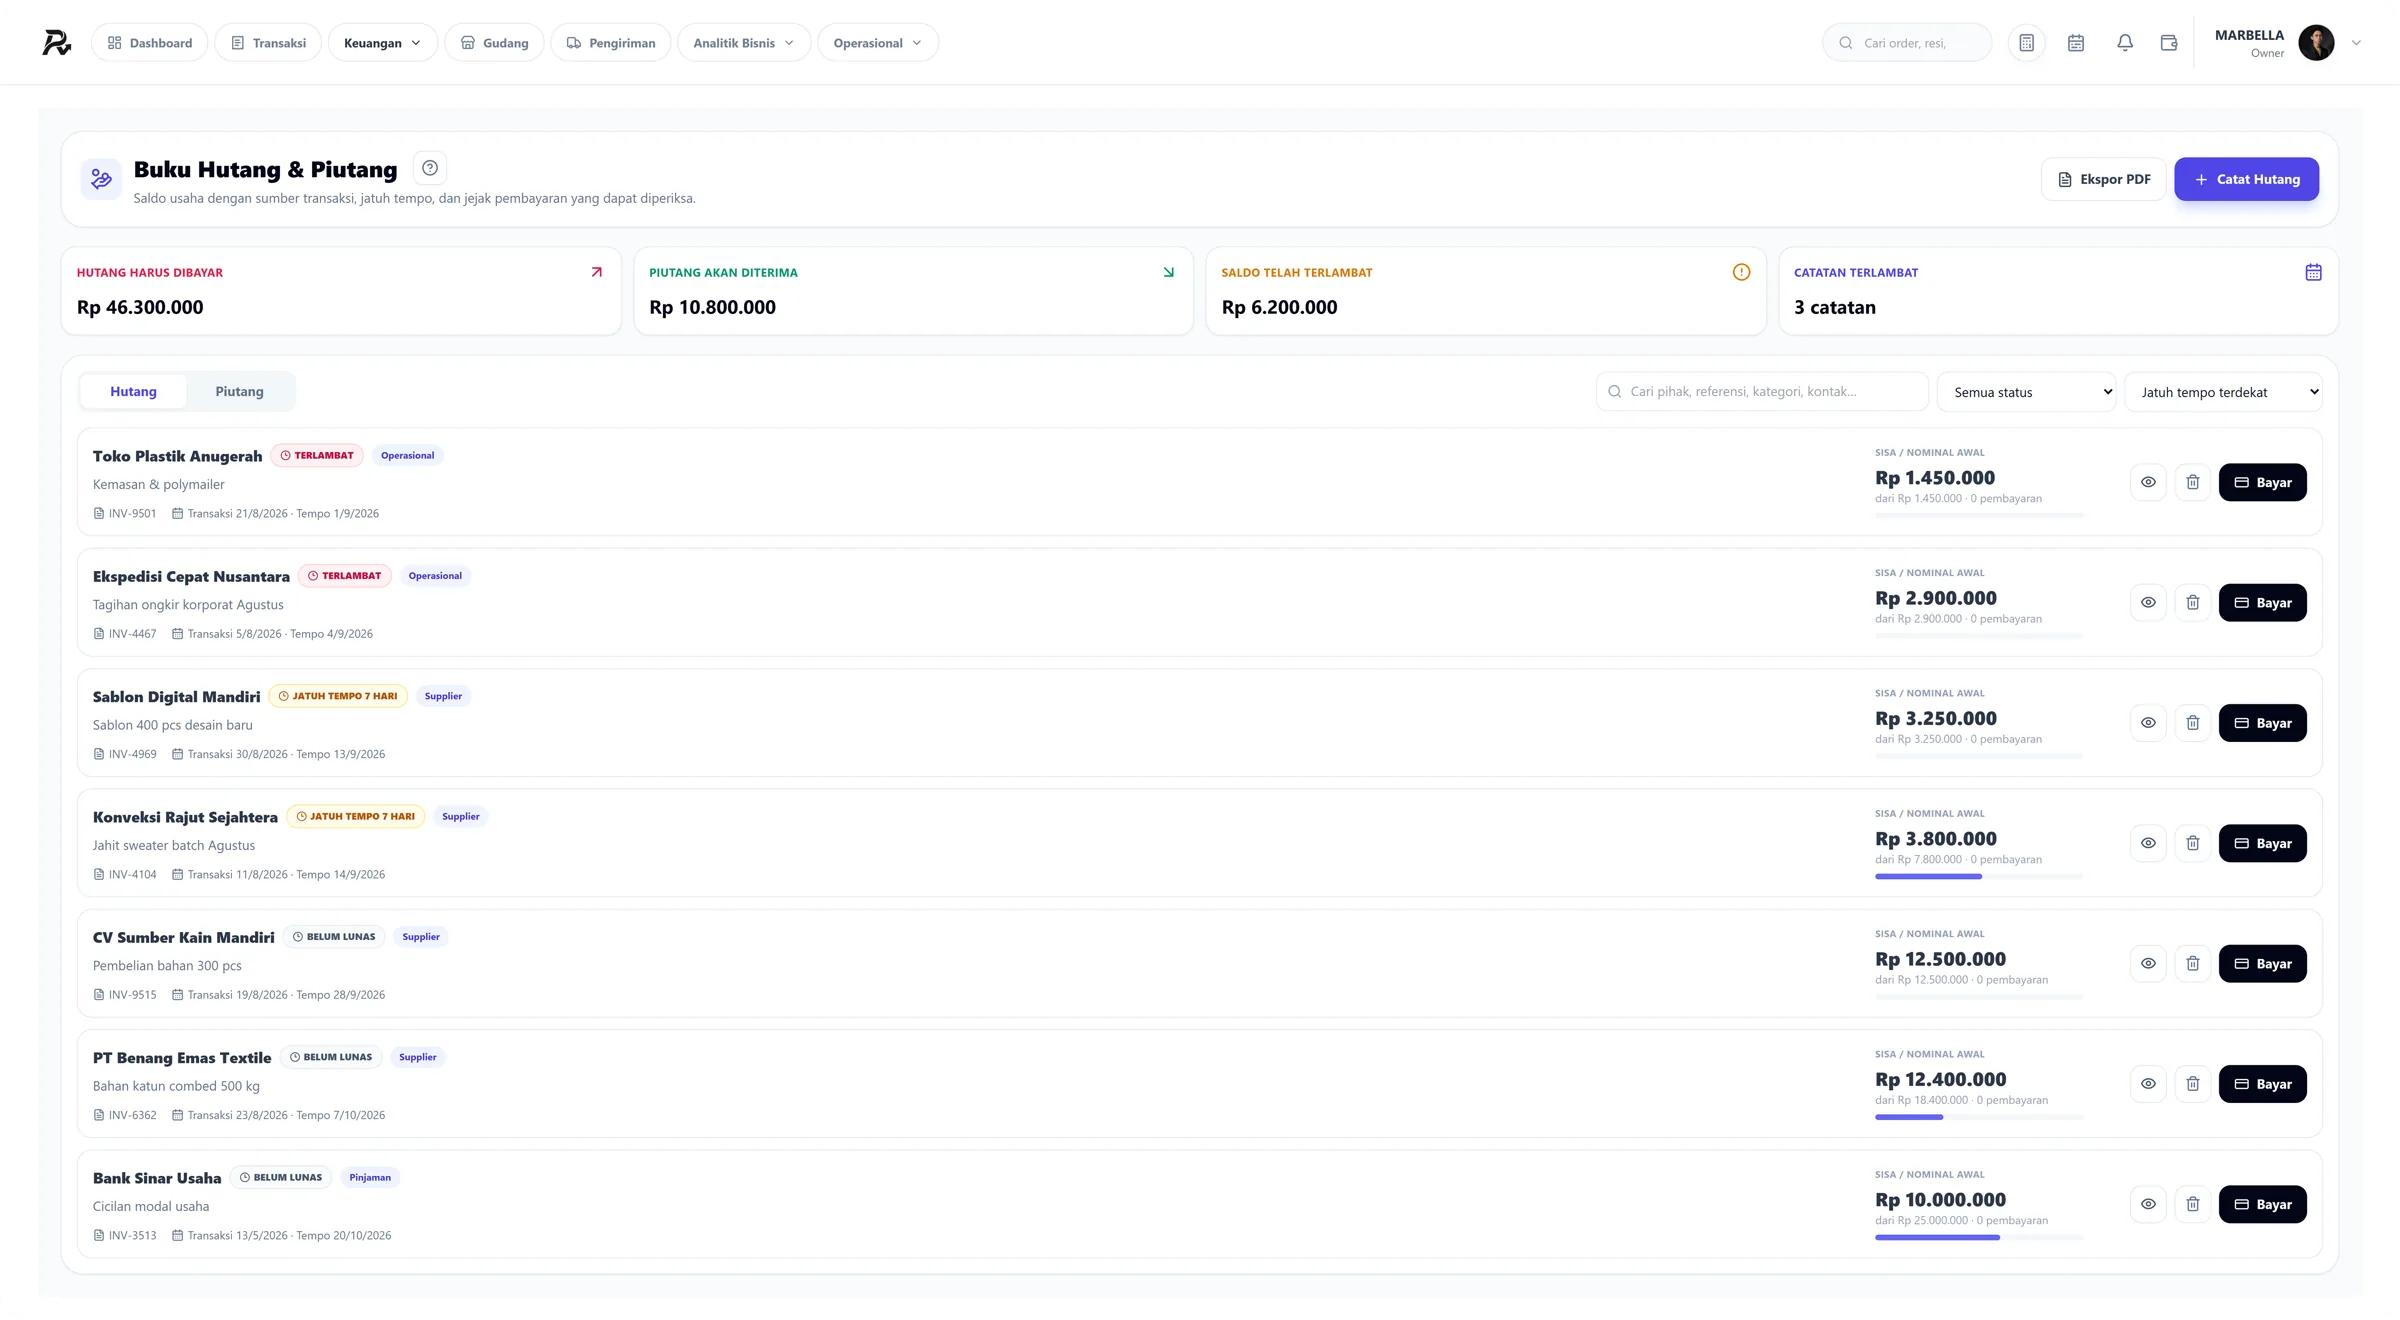View details of Bank Sinar Usaha
Viewport: 2400px width, 1320px height.
click(2148, 1204)
